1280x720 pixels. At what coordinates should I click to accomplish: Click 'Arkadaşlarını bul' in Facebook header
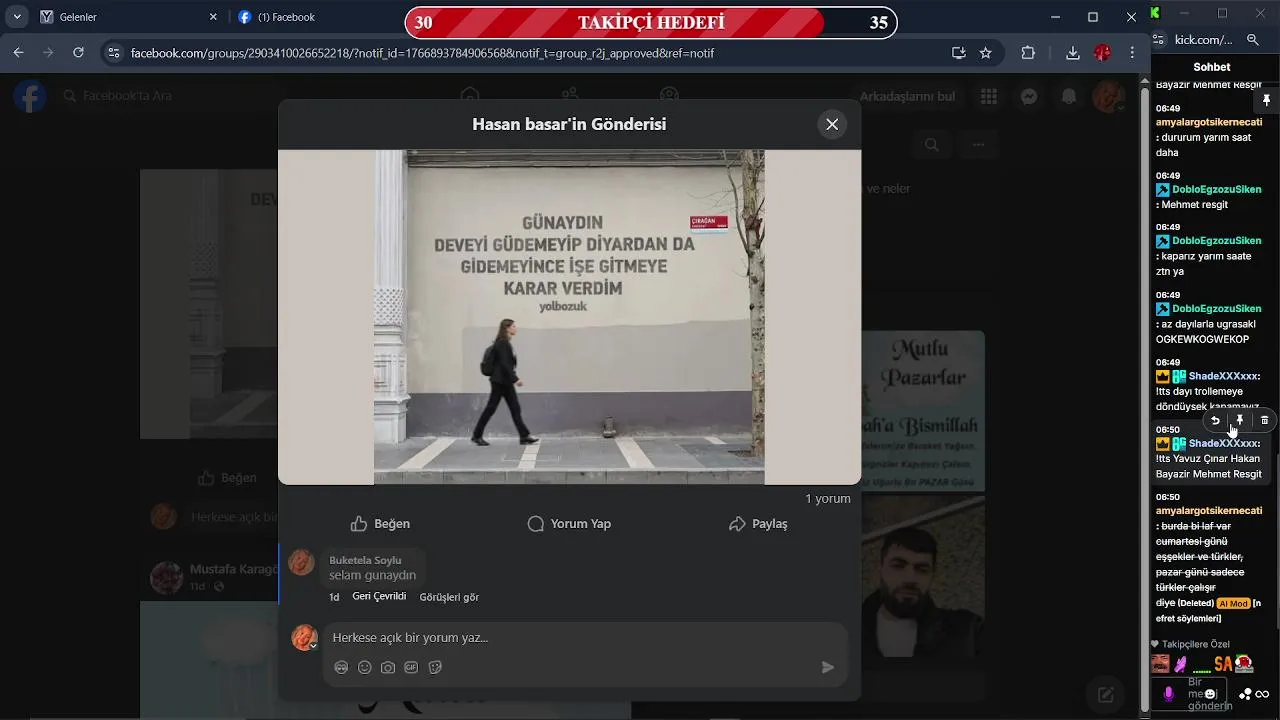click(907, 96)
